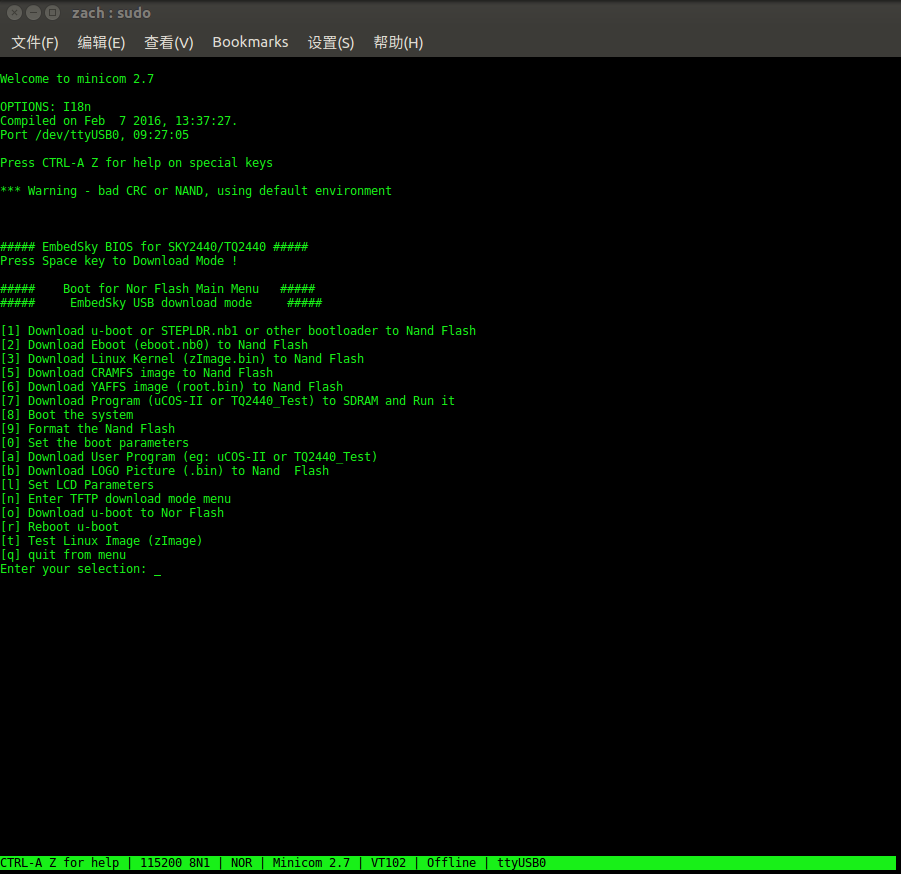The width and height of the screenshot is (901, 874).
Task: Open the Bookmarks menu
Action: (250, 42)
